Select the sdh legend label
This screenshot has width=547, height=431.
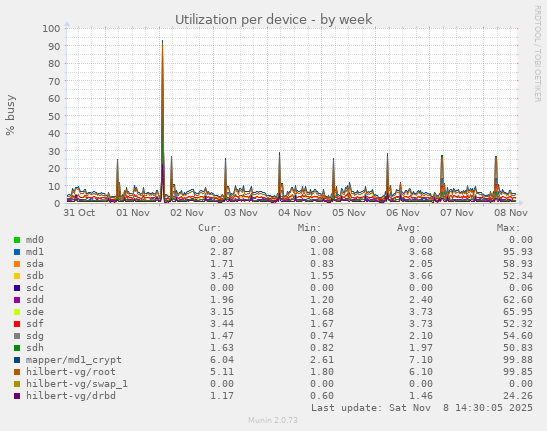point(35,348)
